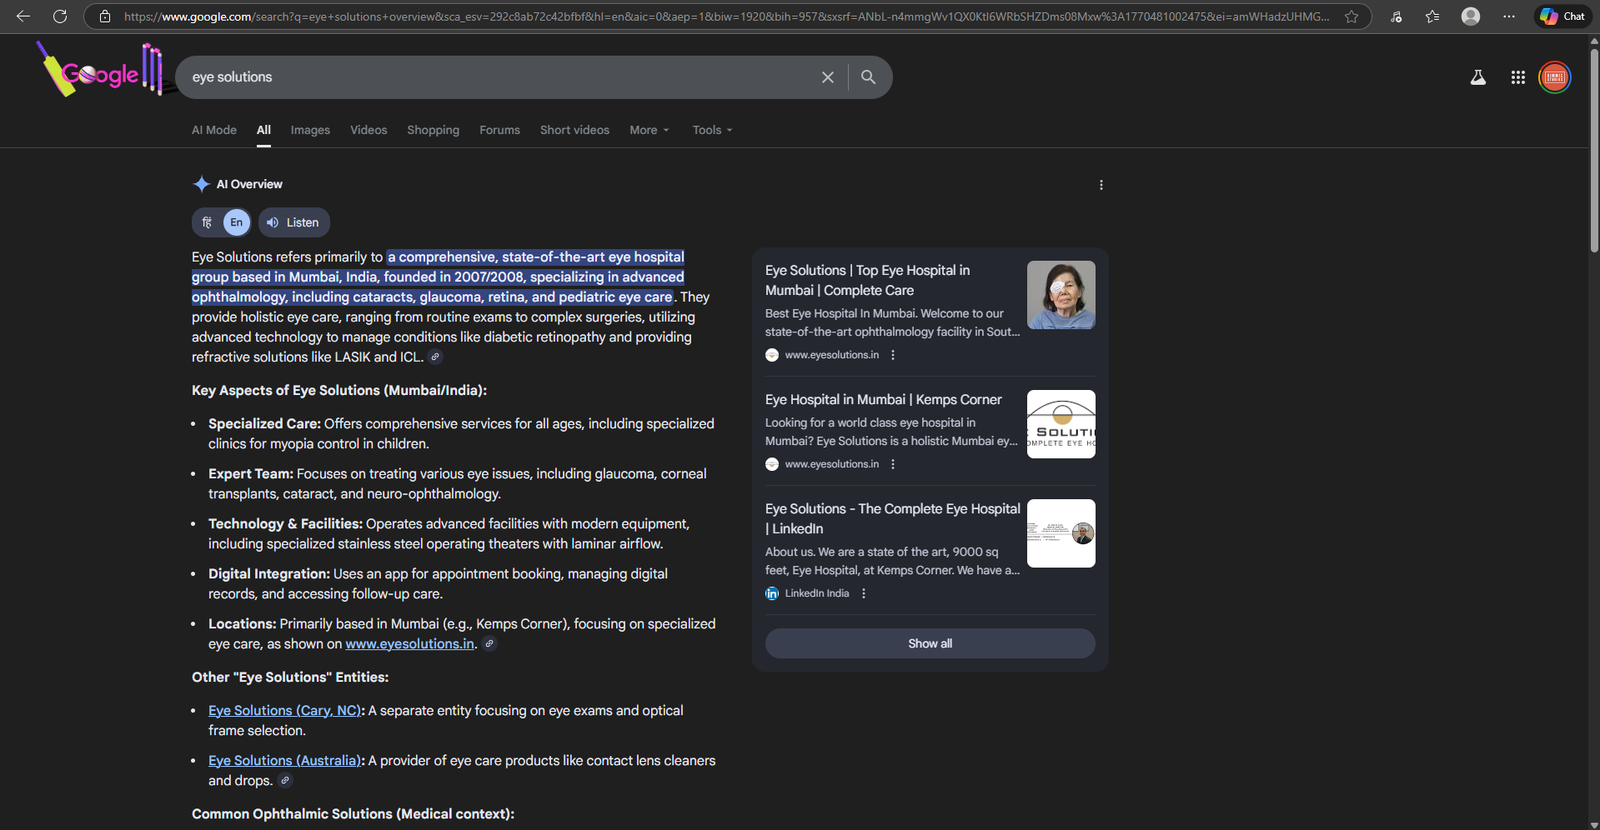Click the LinkedIn result thumbnail

click(1061, 533)
